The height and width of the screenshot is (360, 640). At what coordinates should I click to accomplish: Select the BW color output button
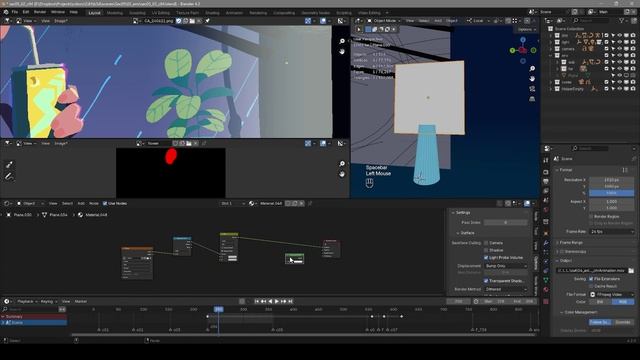600,302
